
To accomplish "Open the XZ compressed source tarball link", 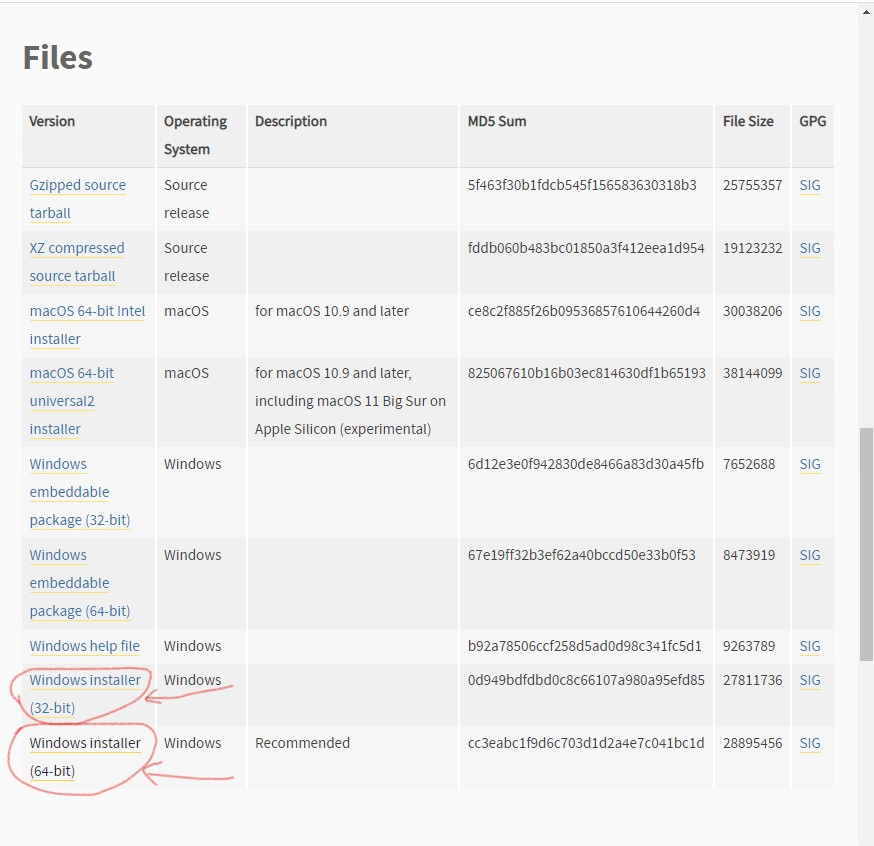I will click(77, 262).
